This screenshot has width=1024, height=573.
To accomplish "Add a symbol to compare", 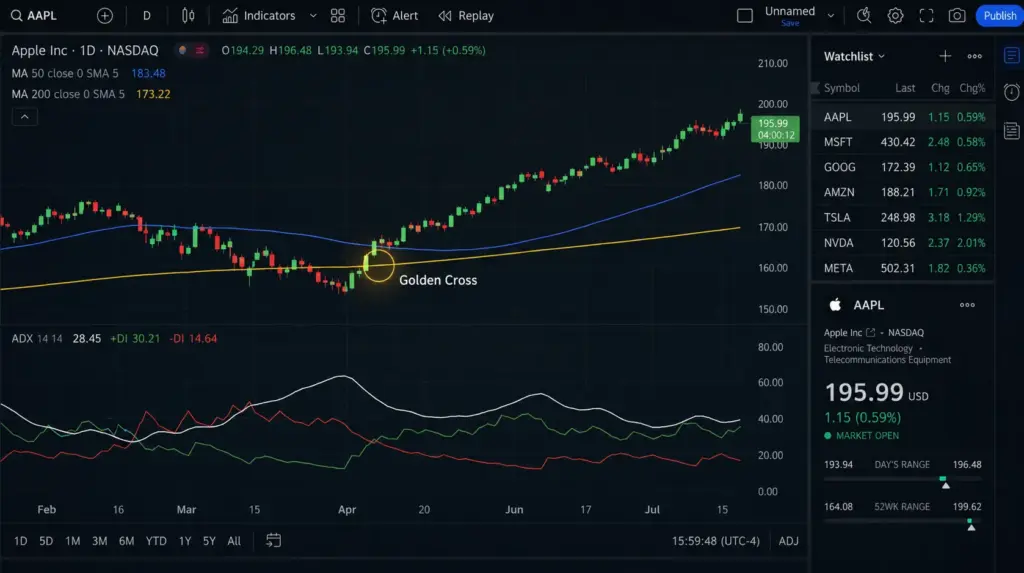I will [x=104, y=16].
